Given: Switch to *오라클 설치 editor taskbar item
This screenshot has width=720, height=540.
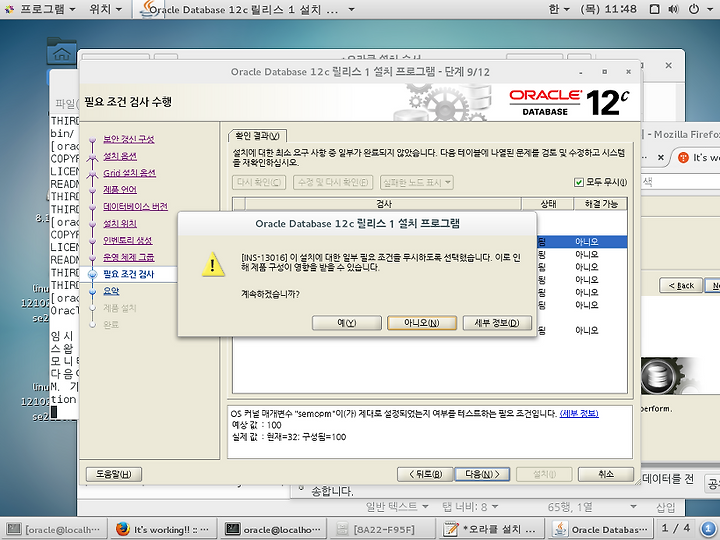Looking at the screenshot, I should point(491,529).
